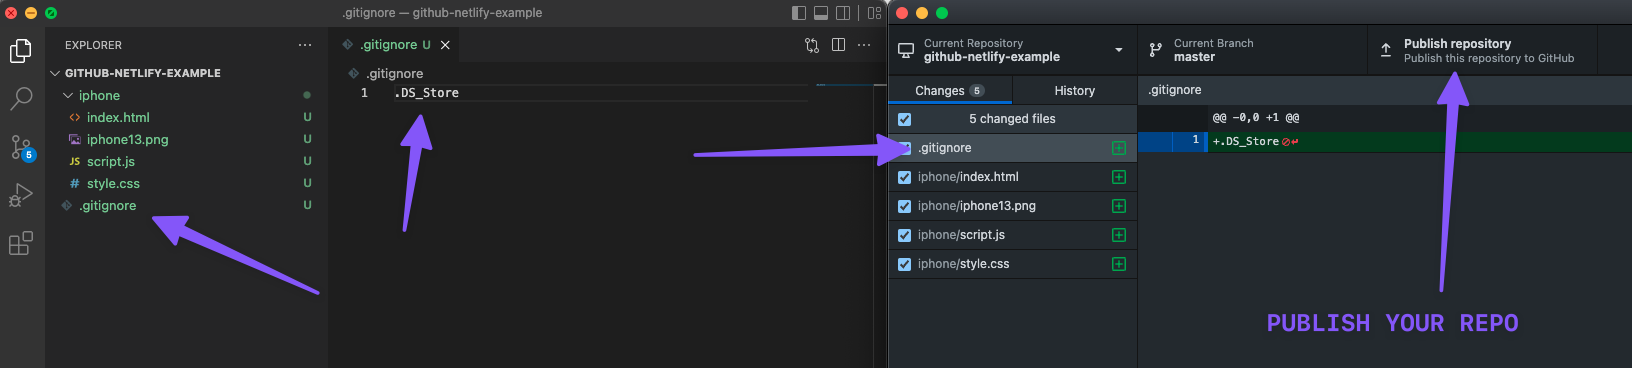
Task: Open Explorer more actions ellipsis menu
Action: [305, 45]
